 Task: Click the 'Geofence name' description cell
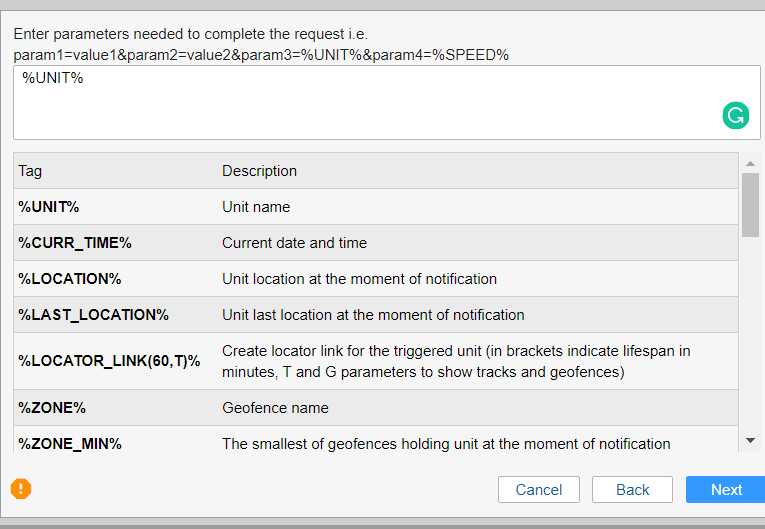coord(275,408)
